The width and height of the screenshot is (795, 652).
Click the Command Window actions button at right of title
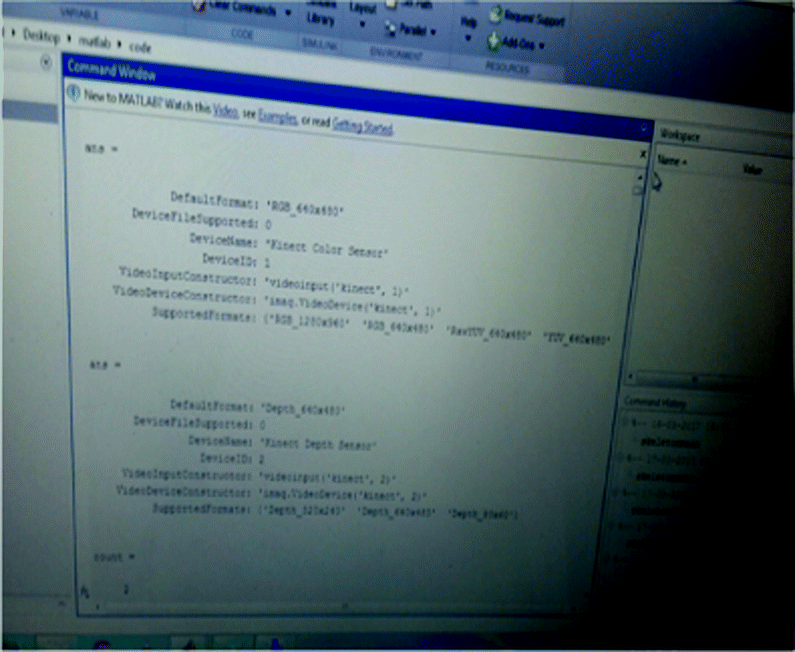[644, 128]
